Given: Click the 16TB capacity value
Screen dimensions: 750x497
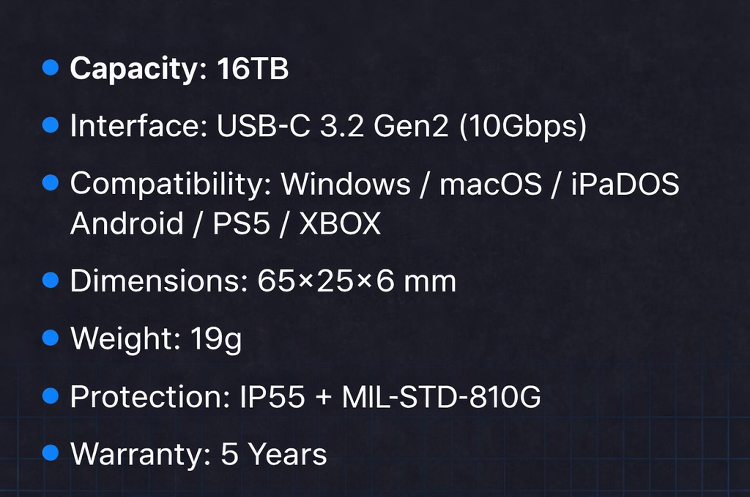Looking at the screenshot, I should click(252, 69).
